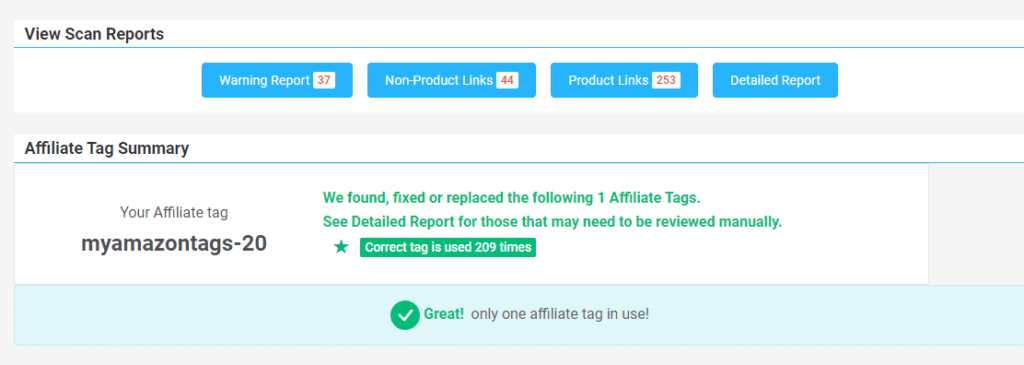Click the light blue success banner
Viewport: 1024px width, 365px height.
(519, 315)
